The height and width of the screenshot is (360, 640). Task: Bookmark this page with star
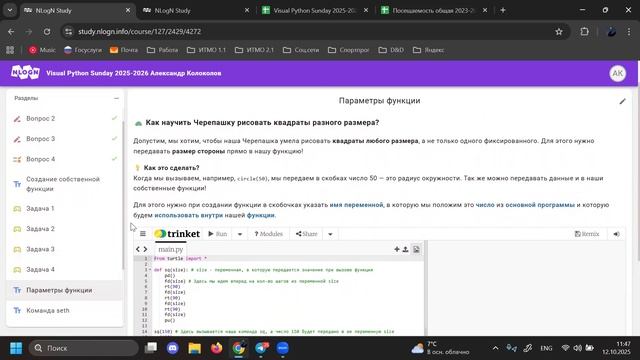point(559,32)
